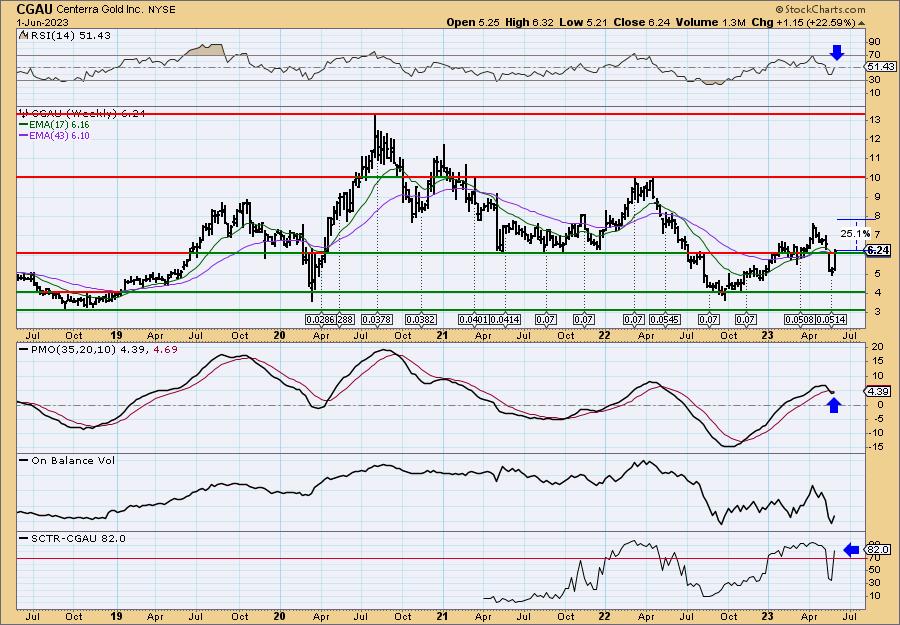The height and width of the screenshot is (625, 900).
Task: Click the 6.24 price axis value tag
Action: (878, 250)
